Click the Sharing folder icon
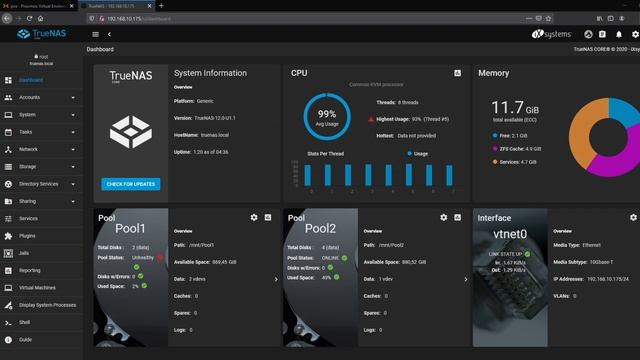Screen dimensions: 640x360 click(8, 201)
